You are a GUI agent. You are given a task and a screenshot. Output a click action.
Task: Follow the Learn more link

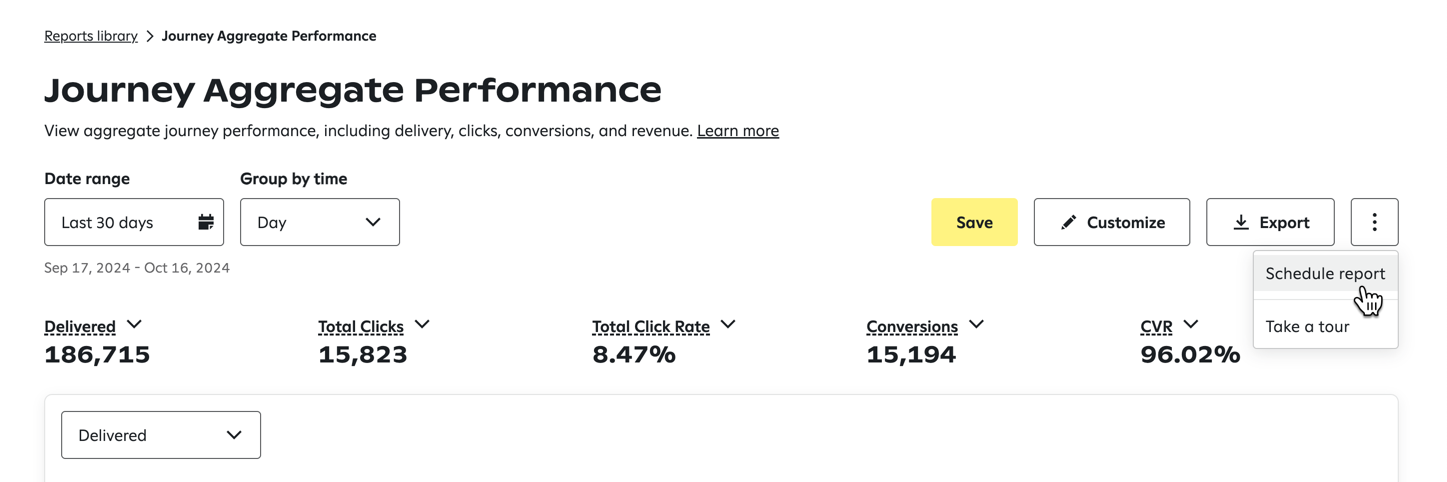click(738, 131)
